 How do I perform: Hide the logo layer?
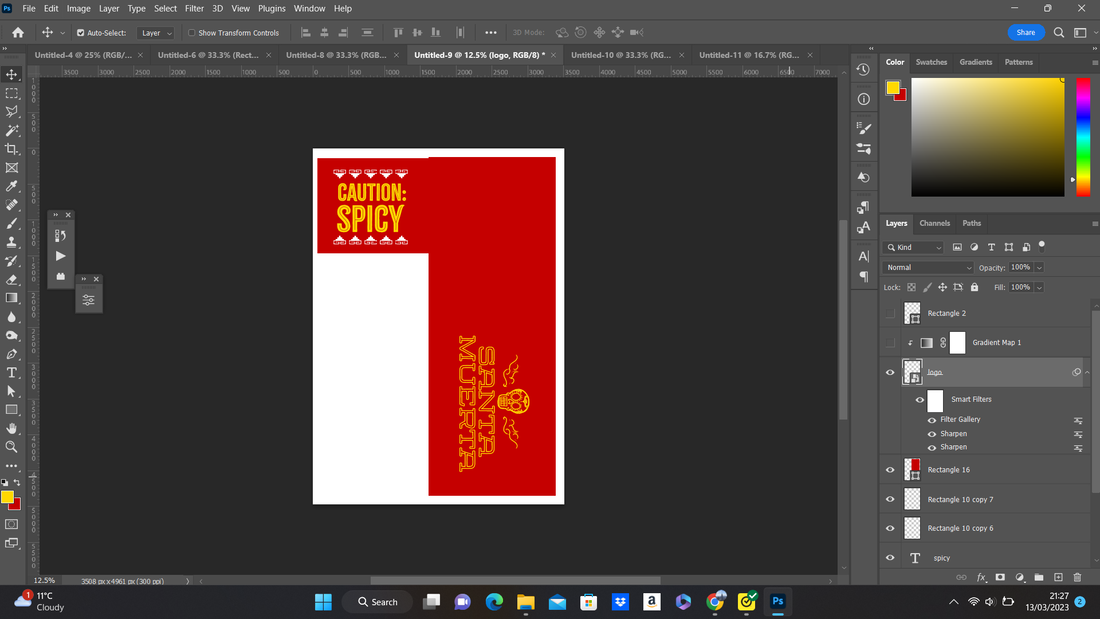tap(890, 373)
